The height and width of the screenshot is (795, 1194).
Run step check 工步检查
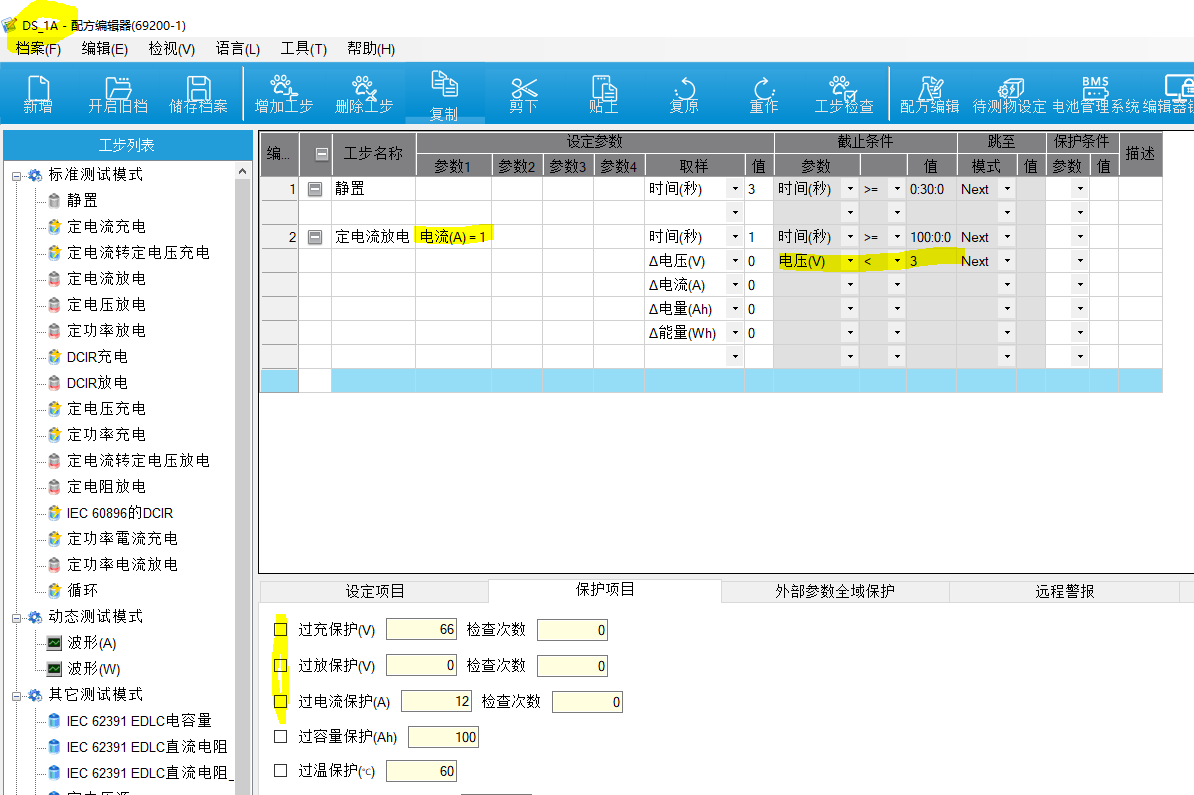844,94
